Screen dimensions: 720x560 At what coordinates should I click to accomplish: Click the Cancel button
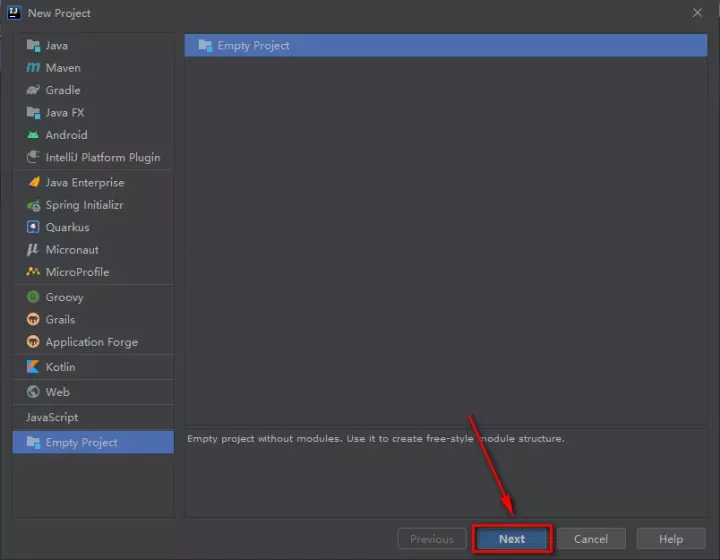coord(591,539)
